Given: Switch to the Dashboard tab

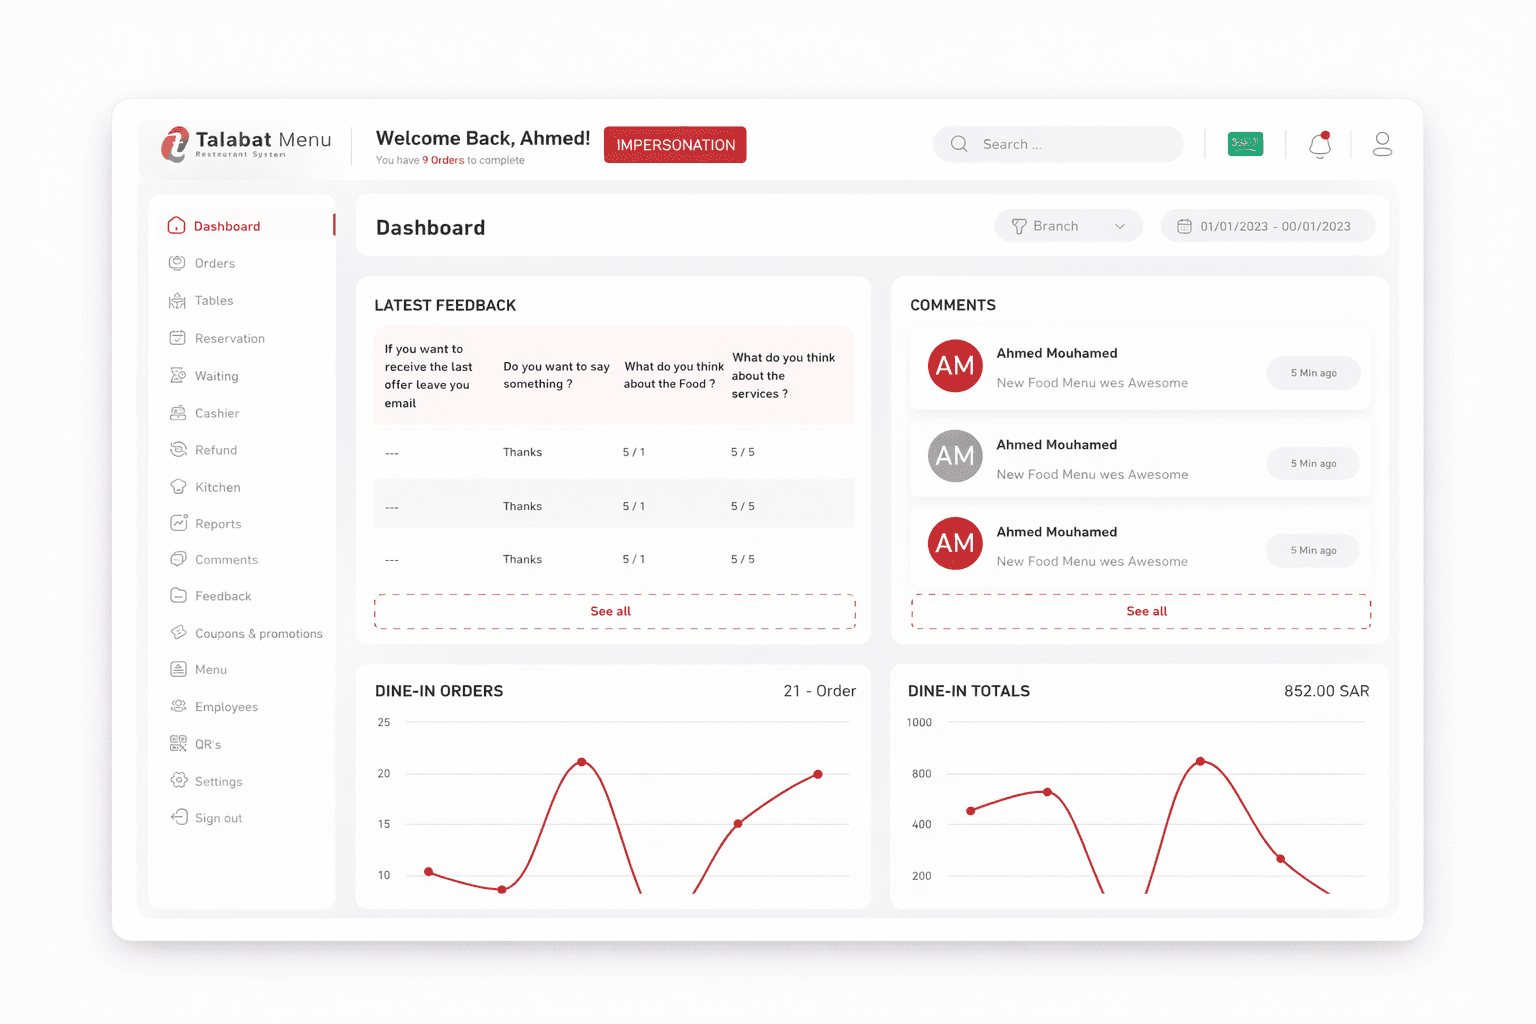Looking at the screenshot, I should [227, 226].
